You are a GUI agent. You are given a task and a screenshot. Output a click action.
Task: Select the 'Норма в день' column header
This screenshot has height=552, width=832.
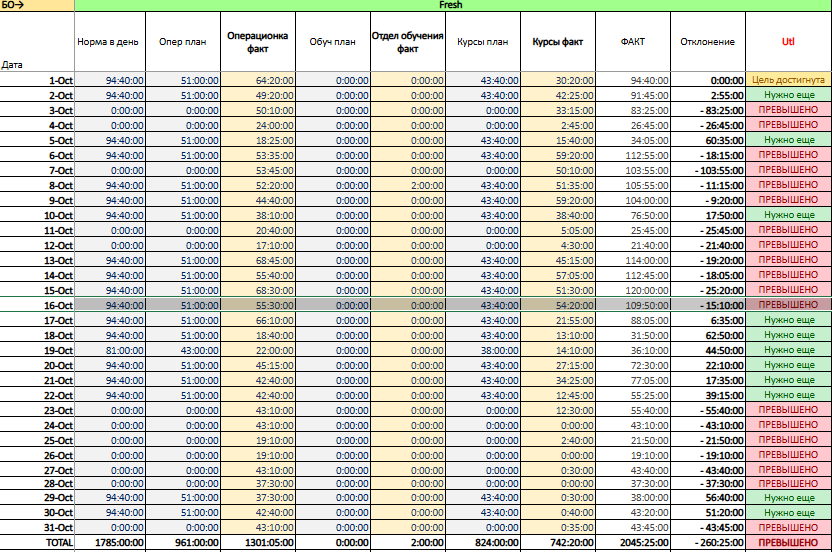click(x=110, y=41)
